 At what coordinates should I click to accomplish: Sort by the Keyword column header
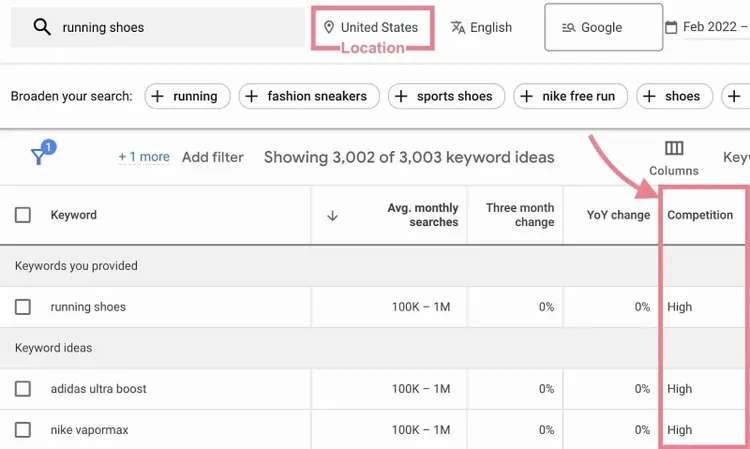[74, 215]
